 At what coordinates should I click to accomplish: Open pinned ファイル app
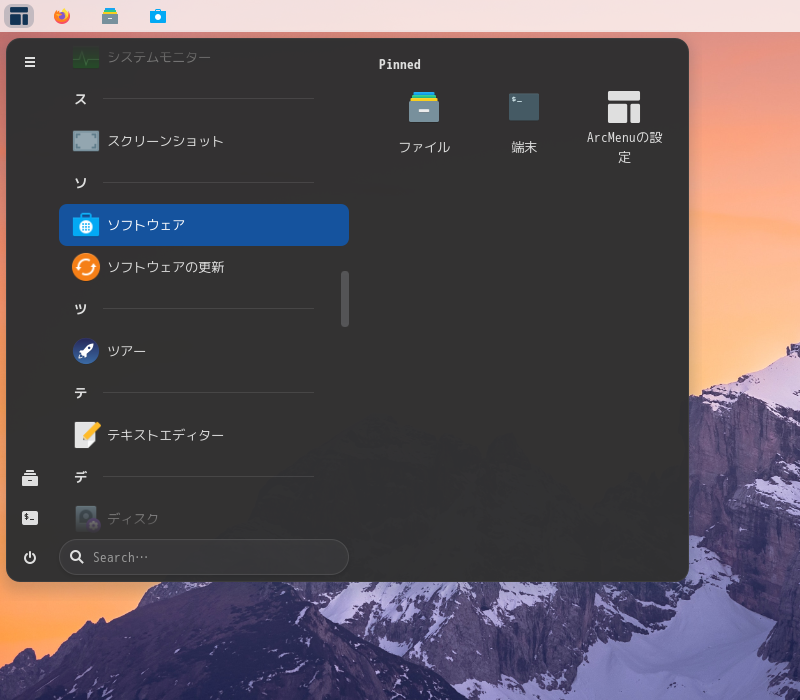tap(424, 122)
